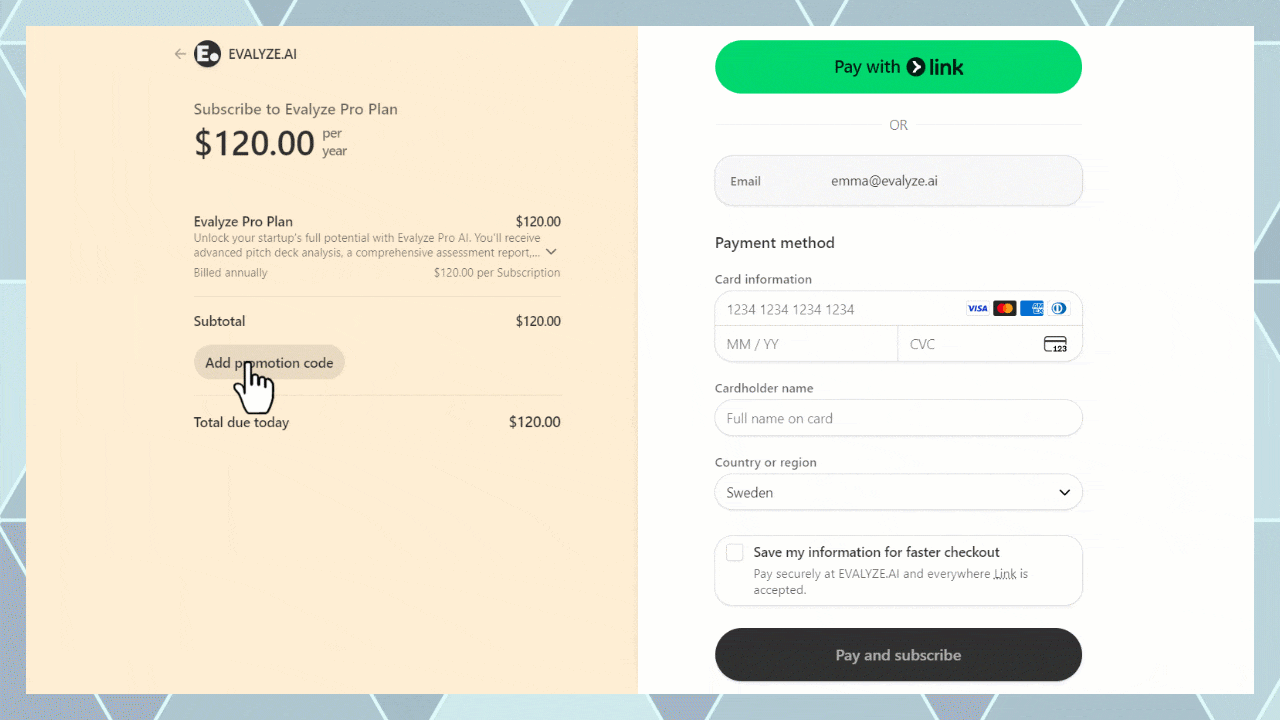Expand the Evalyze Pro Plan description
The image size is (1280, 720).
point(551,252)
